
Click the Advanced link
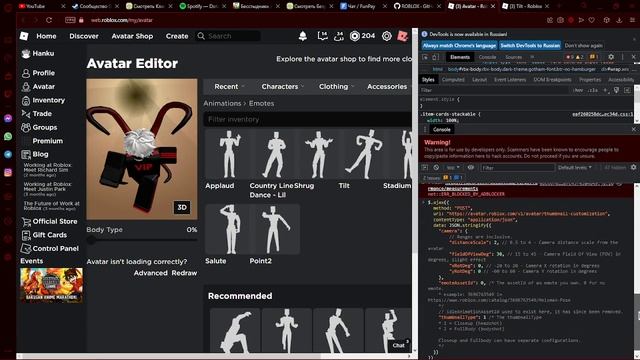[x=151, y=273]
